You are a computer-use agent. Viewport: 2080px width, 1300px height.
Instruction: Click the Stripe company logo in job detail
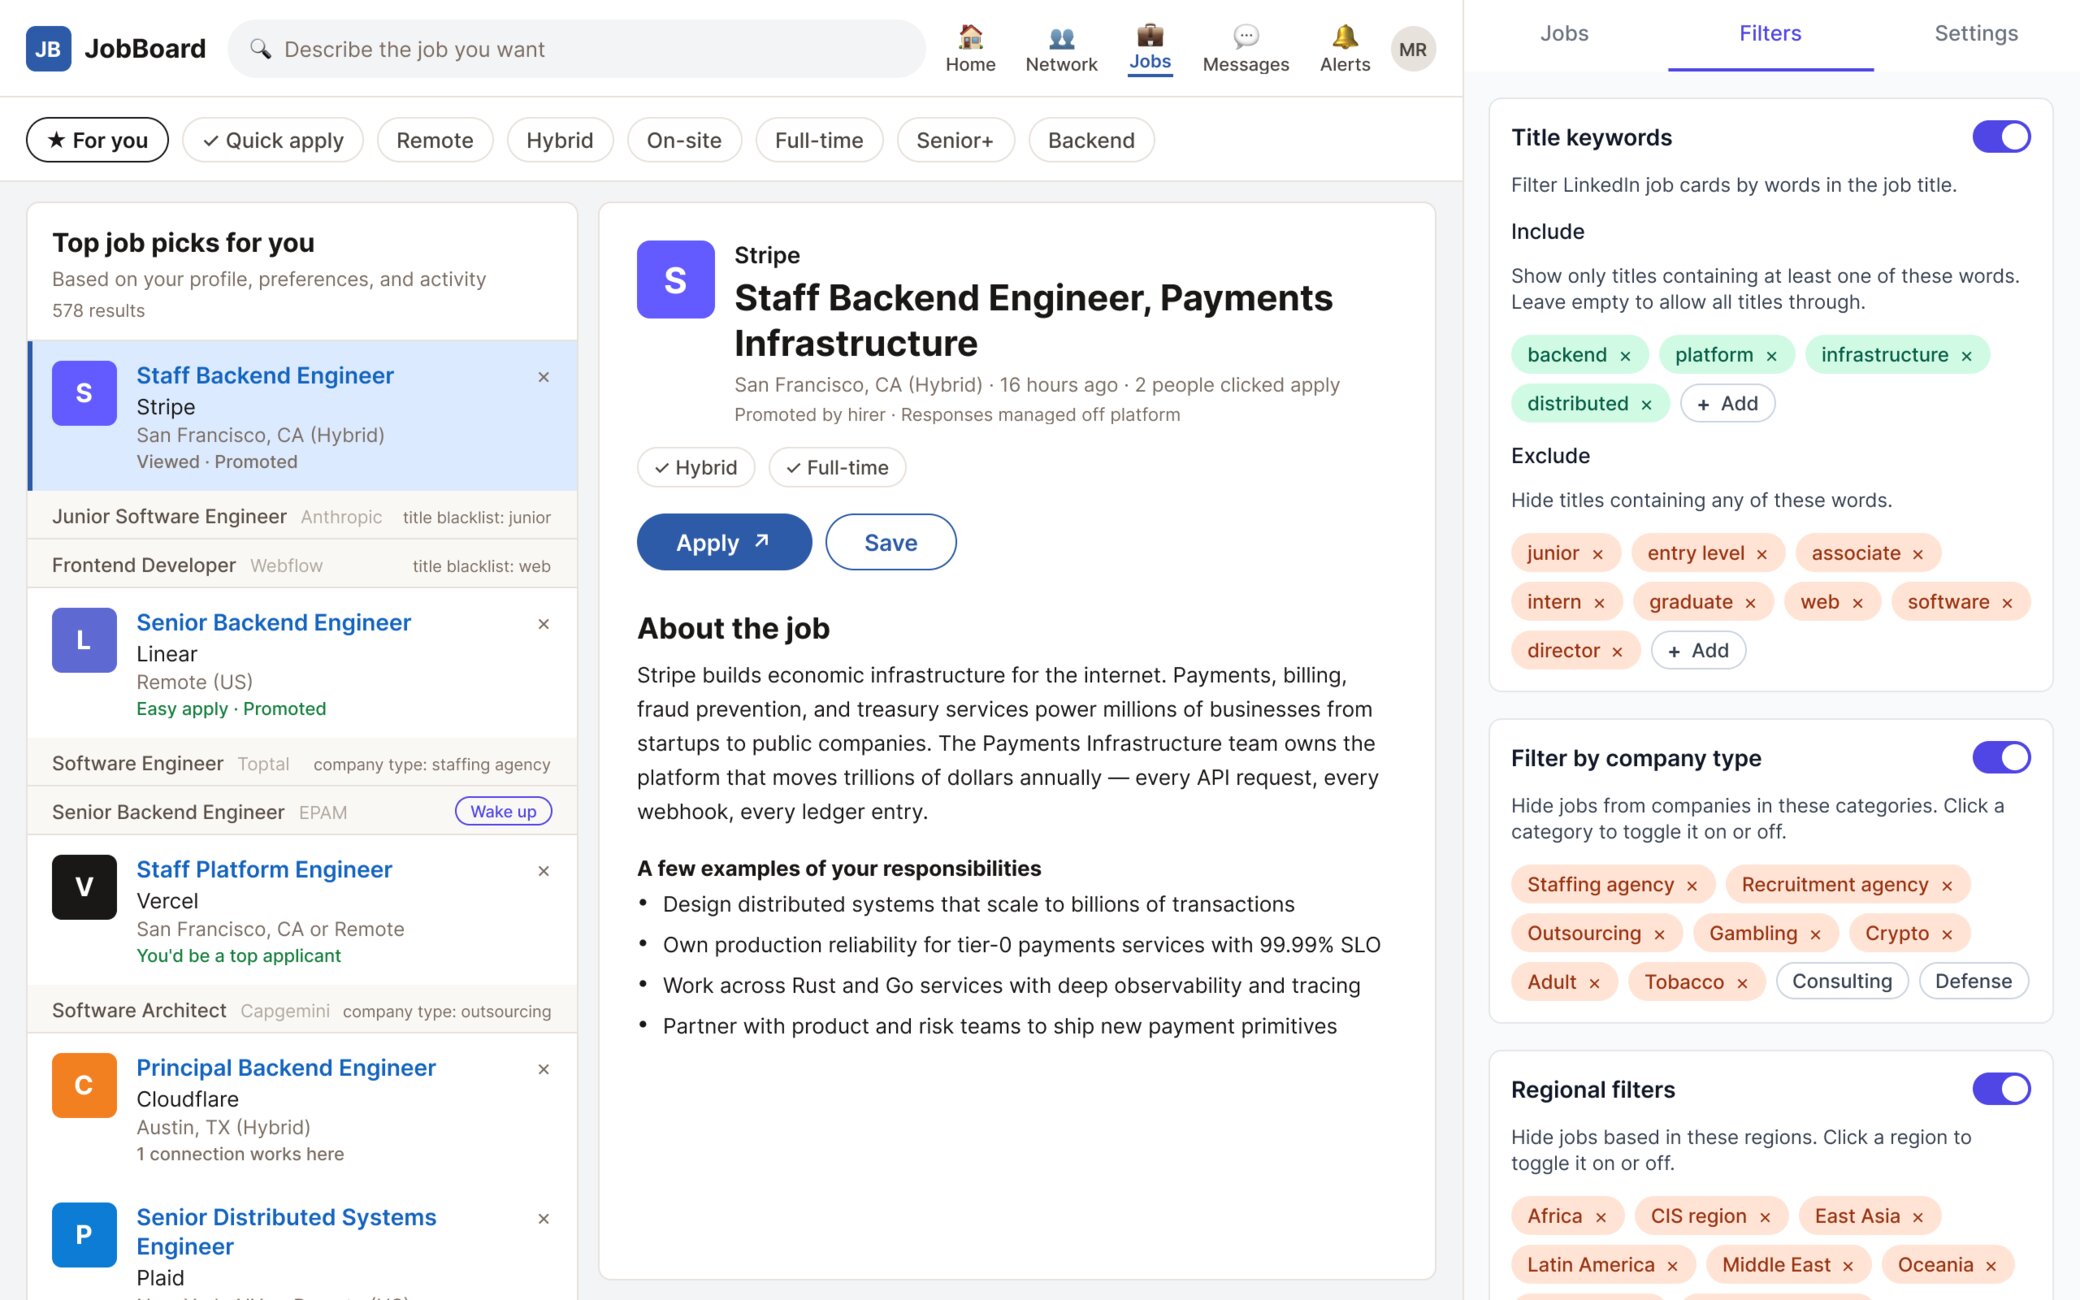[675, 279]
